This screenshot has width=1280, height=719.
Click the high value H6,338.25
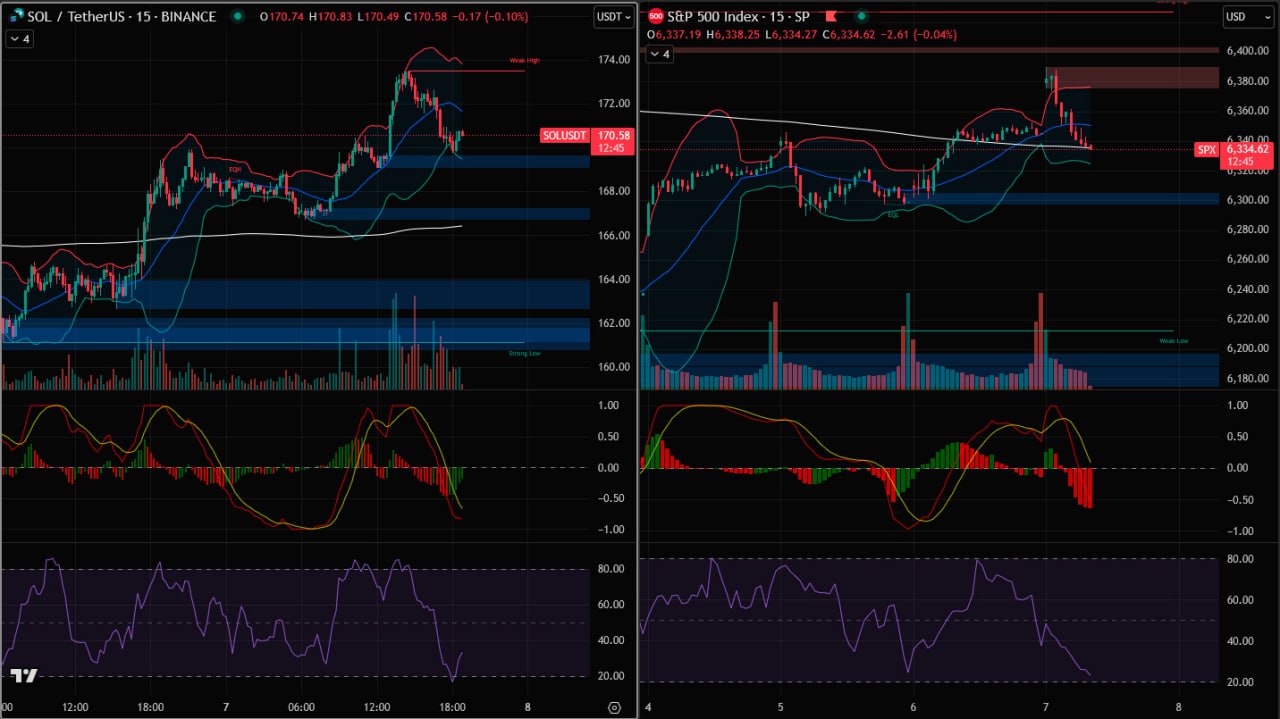[733, 34]
